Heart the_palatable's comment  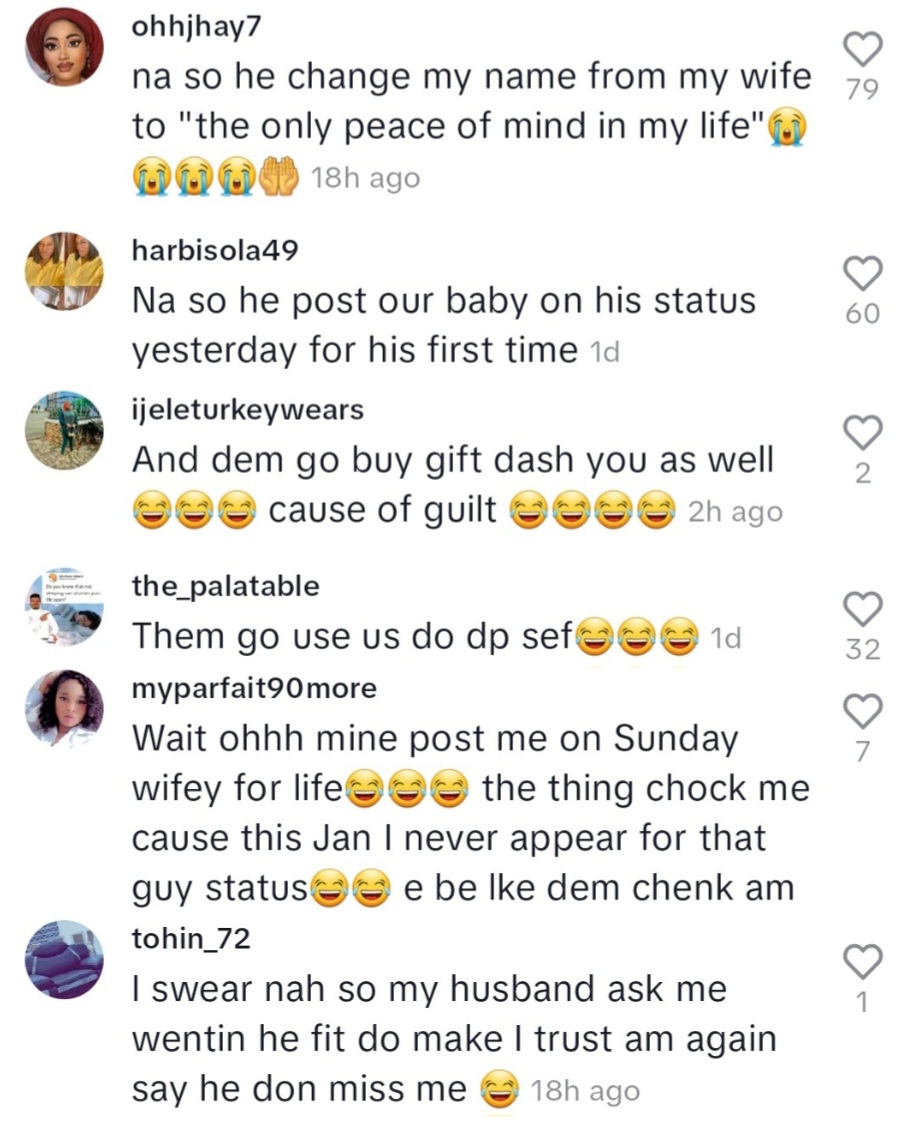862,609
